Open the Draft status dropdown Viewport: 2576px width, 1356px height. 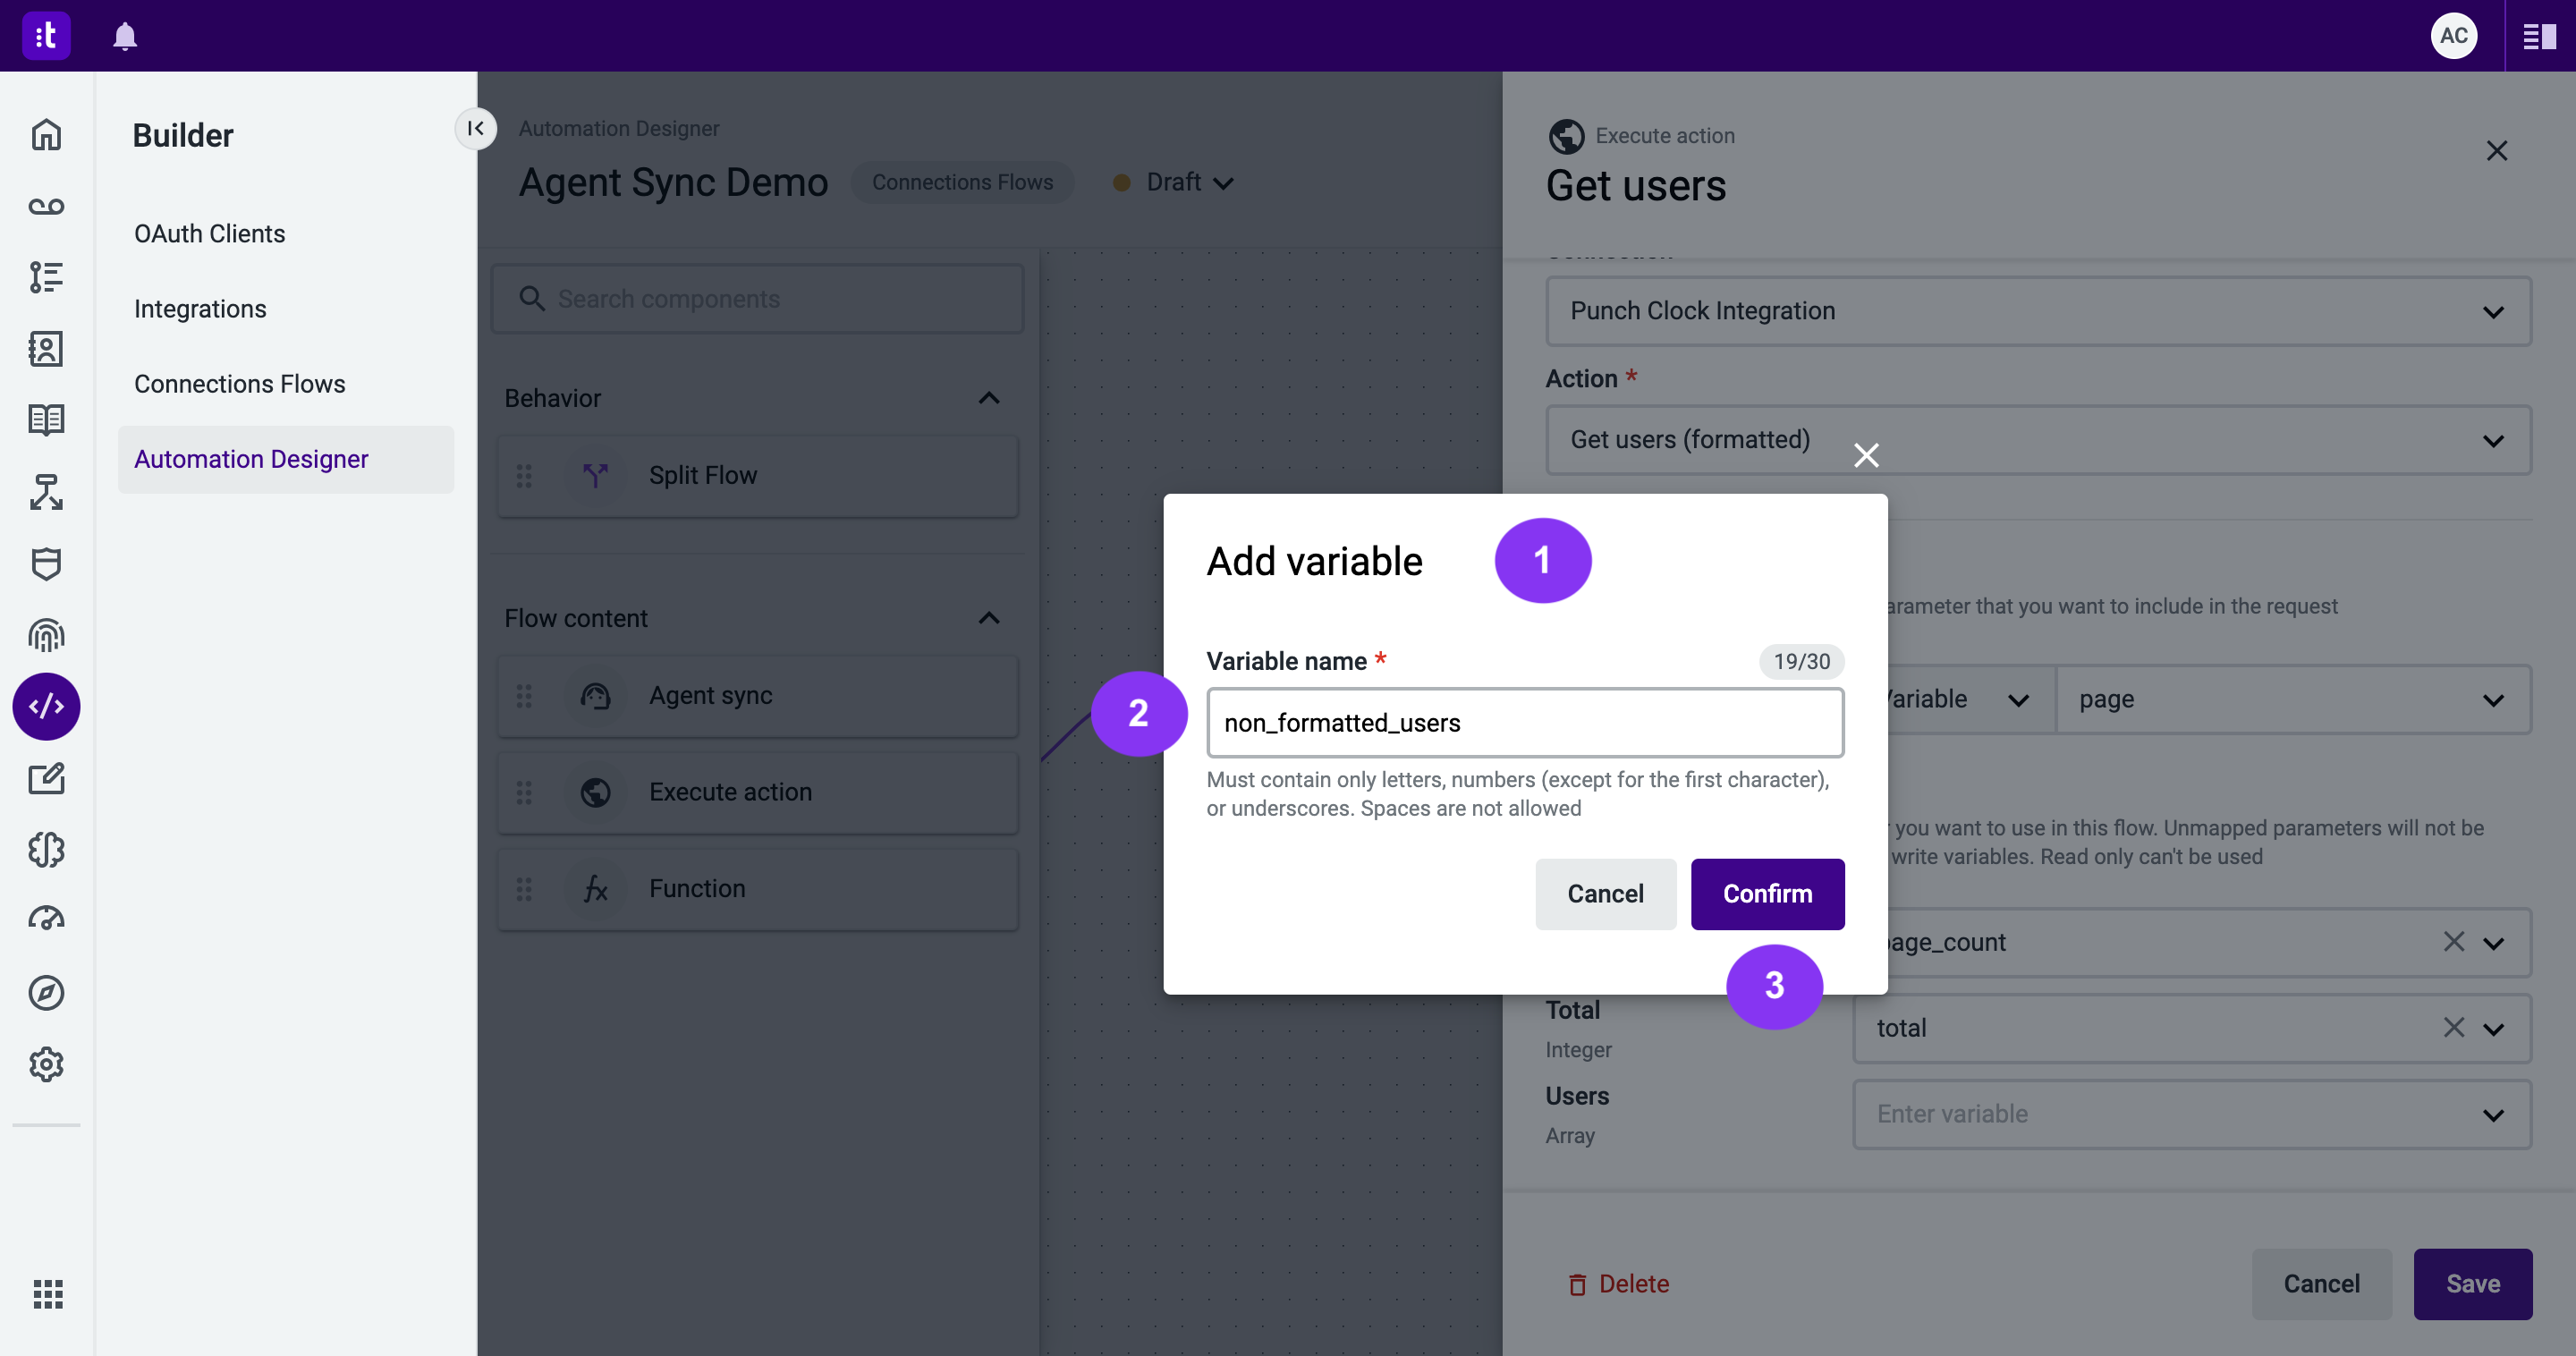tap(1176, 182)
